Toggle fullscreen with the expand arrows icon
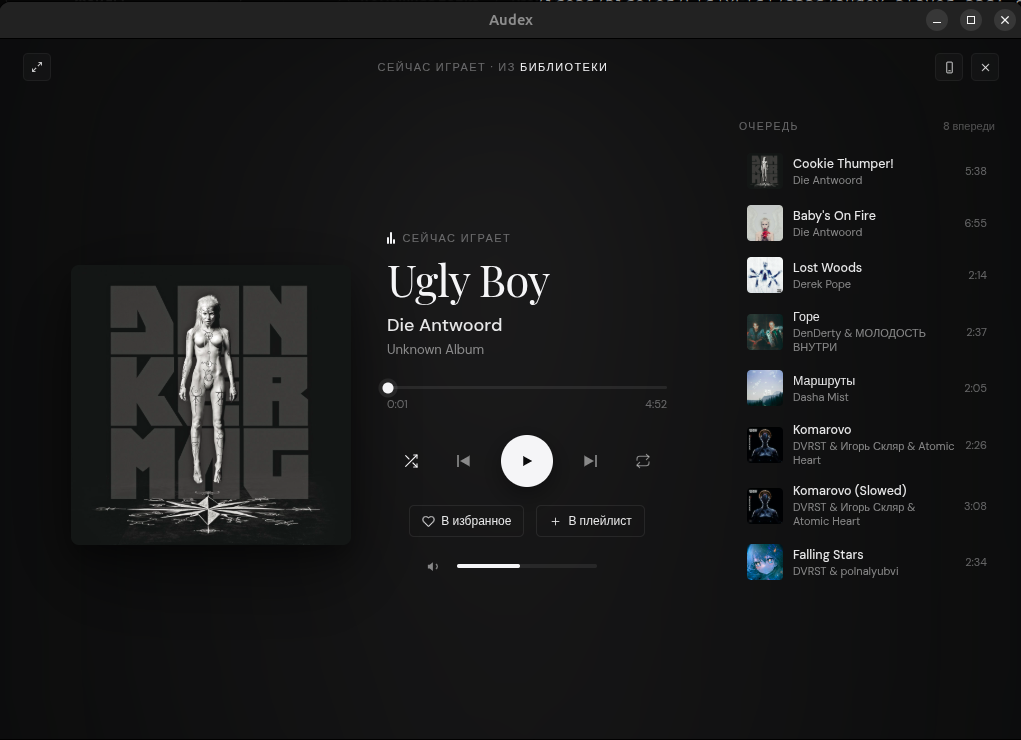The height and width of the screenshot is (740, 1021). pos(37,67)
